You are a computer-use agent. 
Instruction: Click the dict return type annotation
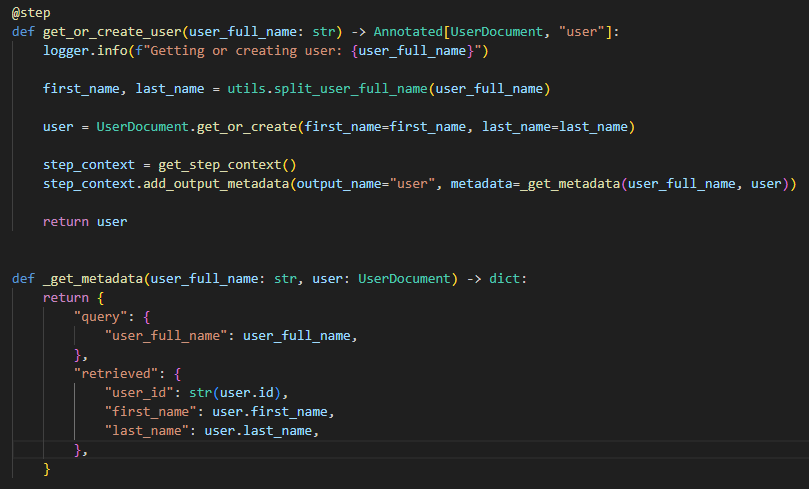pos(505,279)
